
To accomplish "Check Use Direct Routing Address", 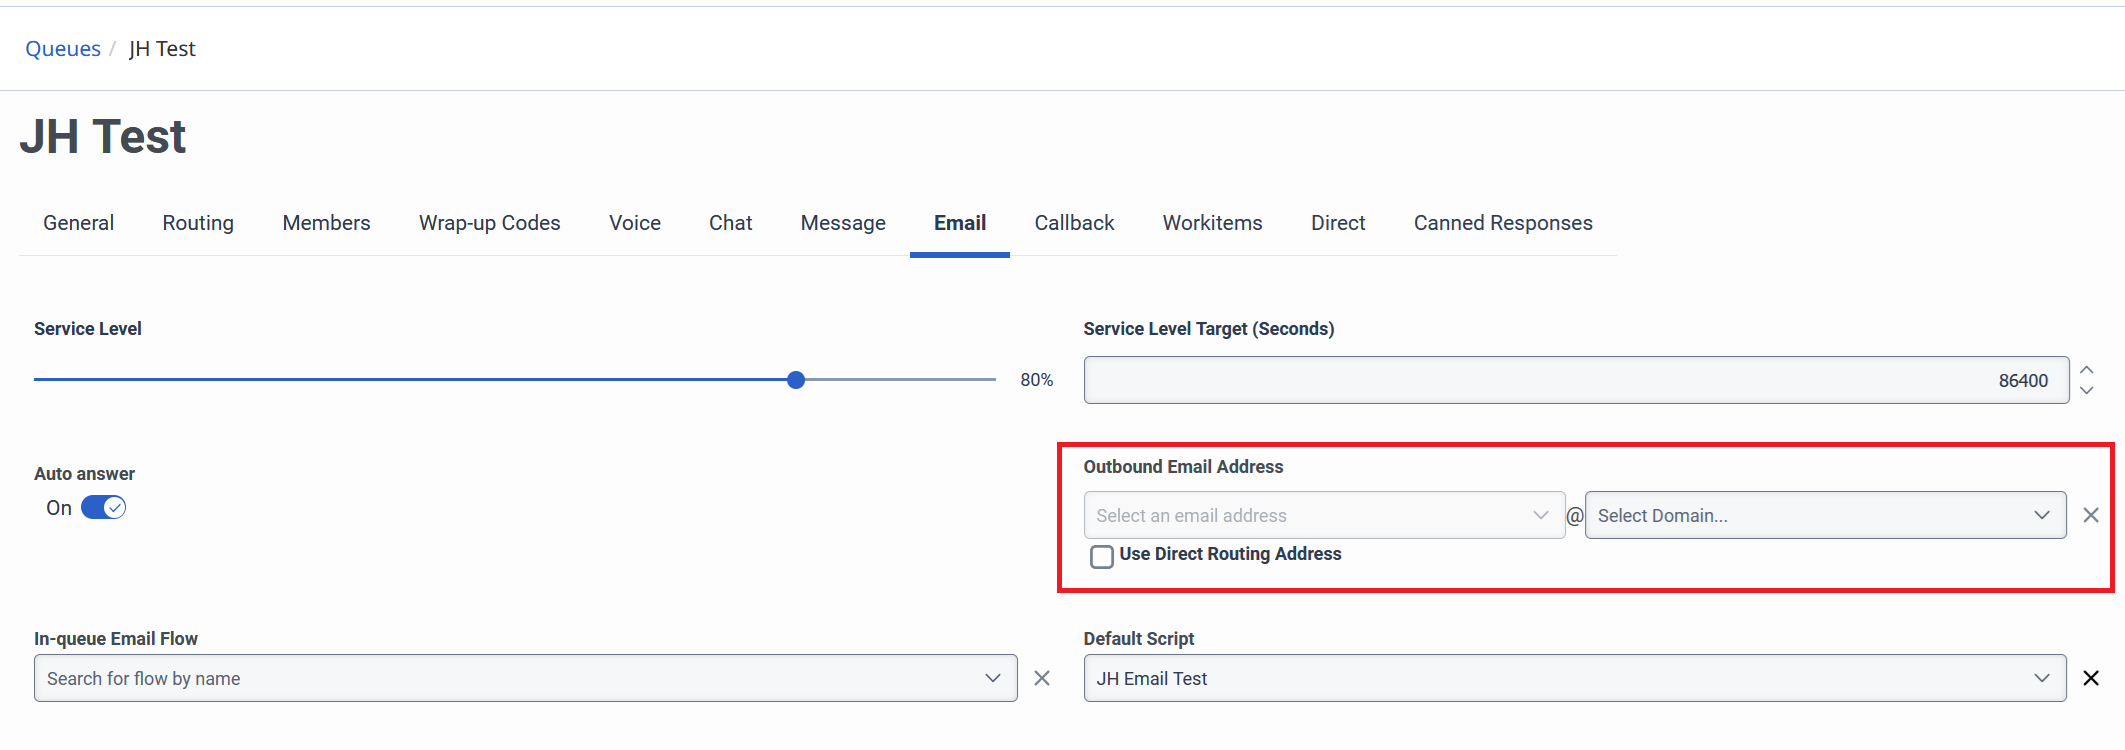I will pyautogui.click(x=1102, y=556).
